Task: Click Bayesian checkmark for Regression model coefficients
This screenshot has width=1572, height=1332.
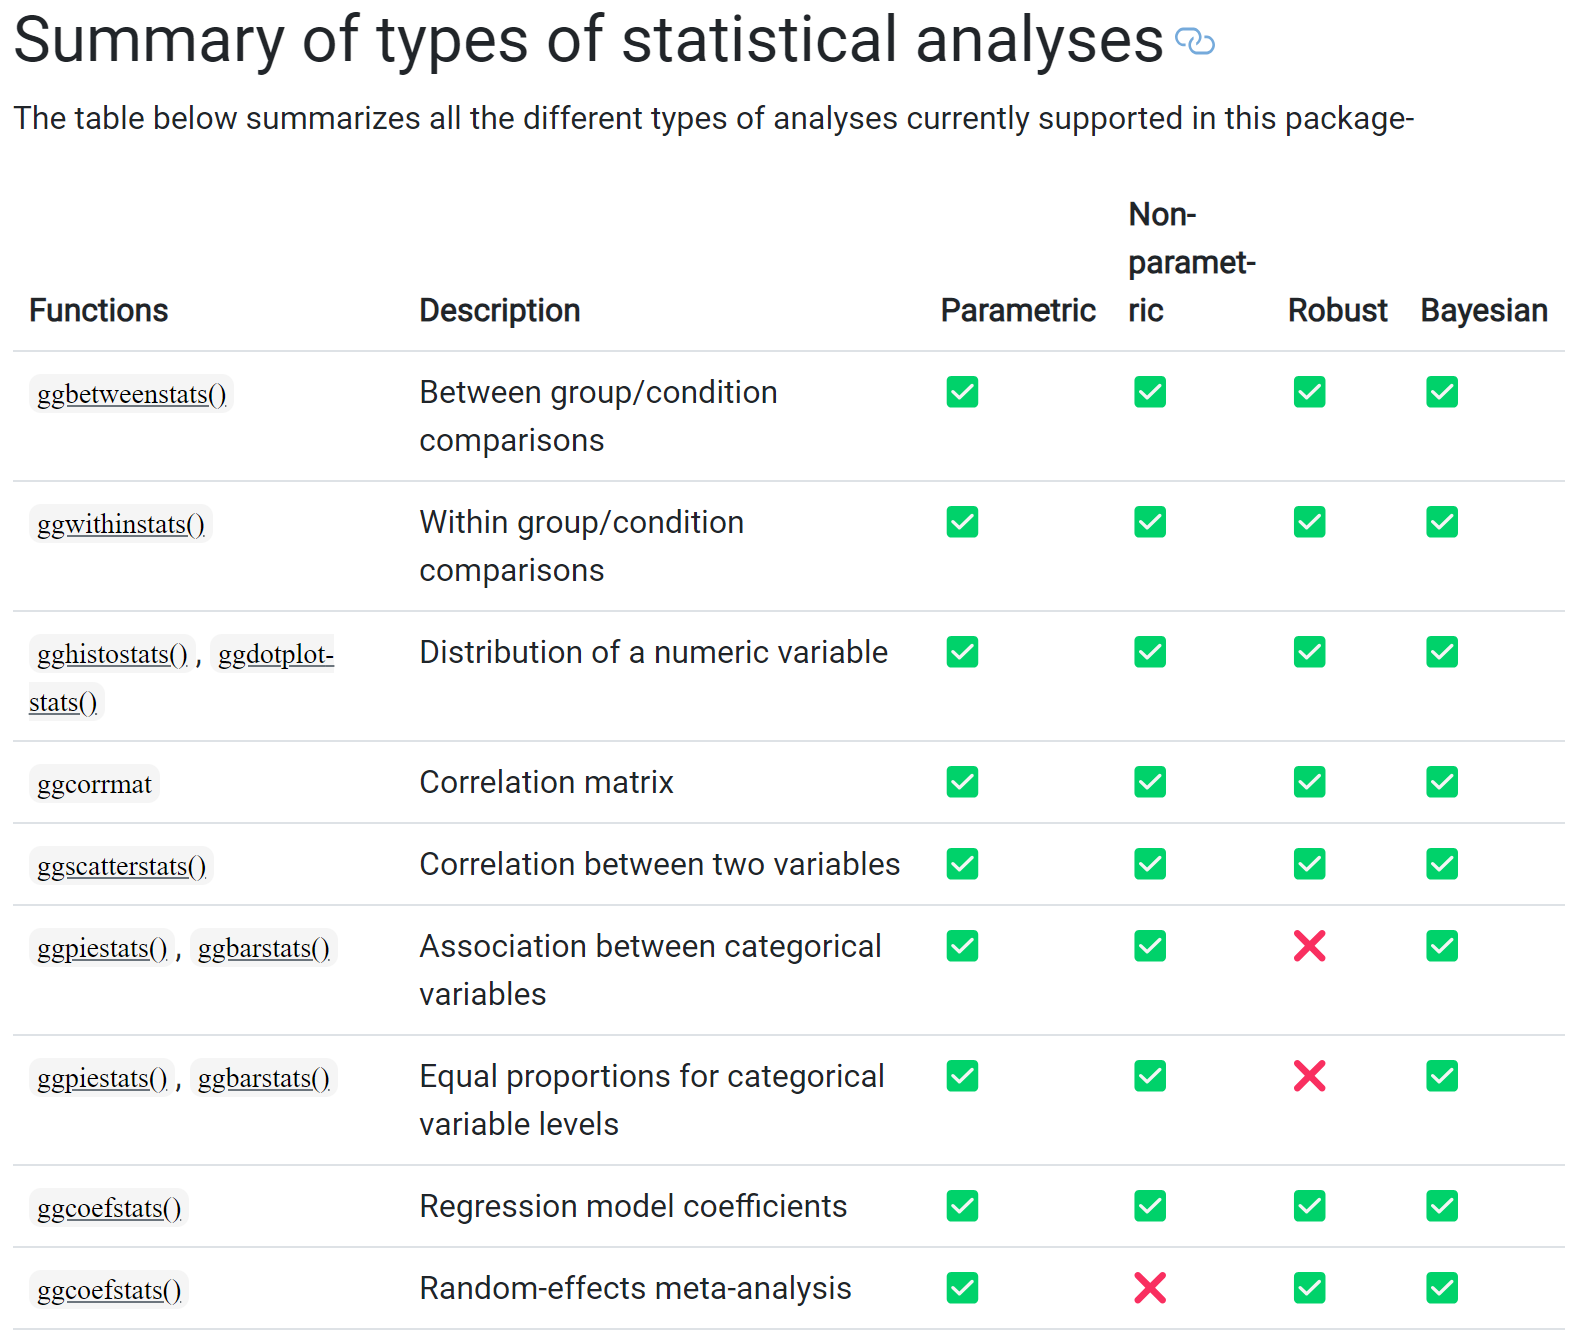Action: tap(1442, 1206)
